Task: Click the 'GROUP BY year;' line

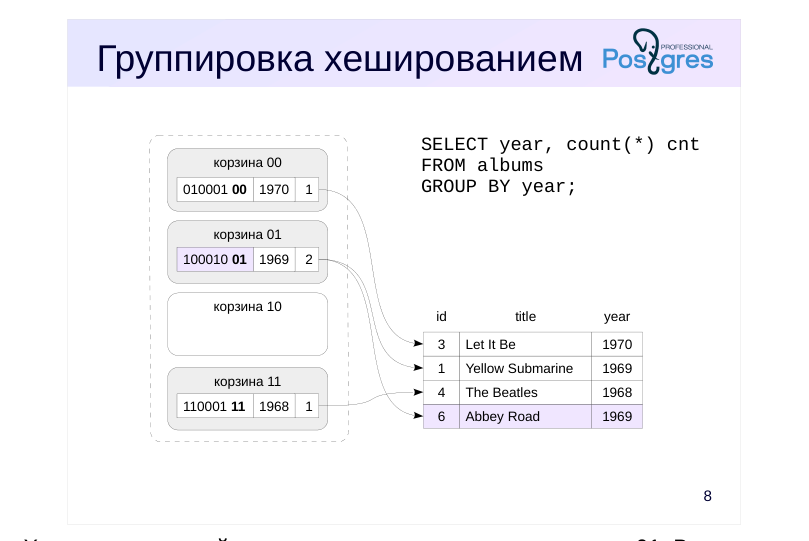Action: tap(498, 187)
